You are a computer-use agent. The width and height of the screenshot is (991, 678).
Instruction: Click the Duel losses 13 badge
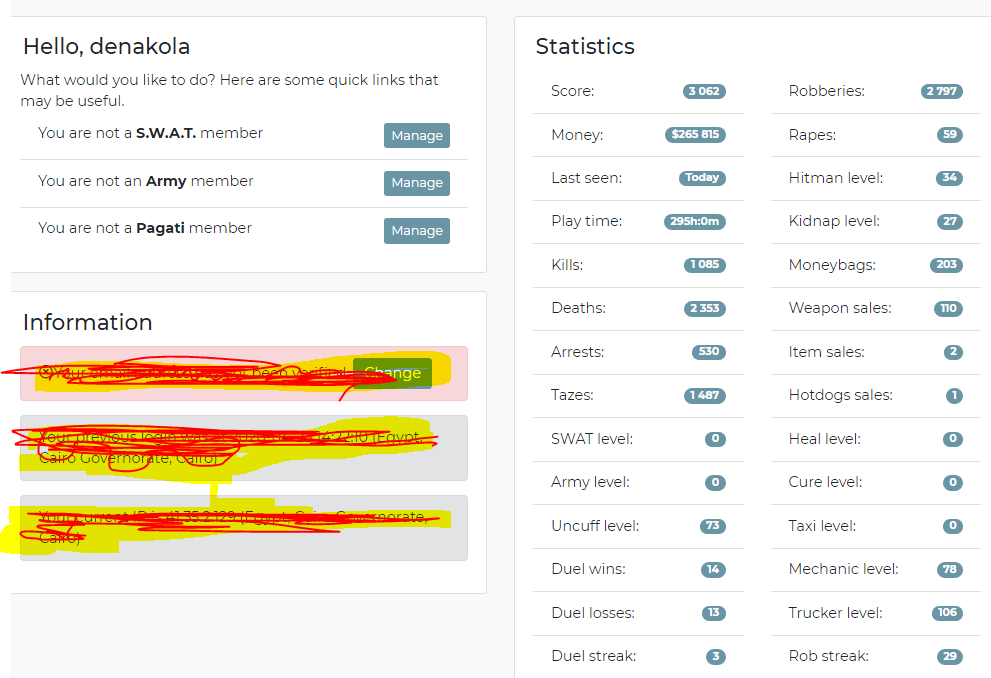click(x=714, y=612)
